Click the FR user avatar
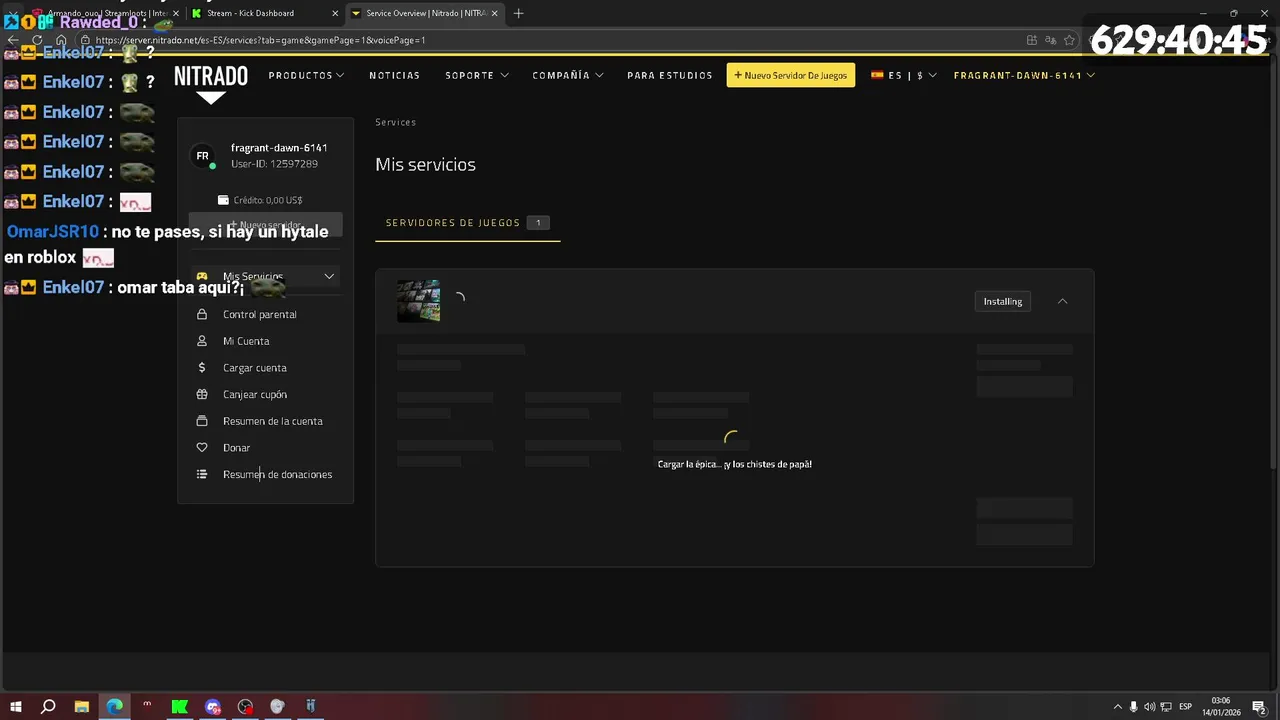Screen dimensions: 1280x720 pyautogui.click(x=203, y=156)
